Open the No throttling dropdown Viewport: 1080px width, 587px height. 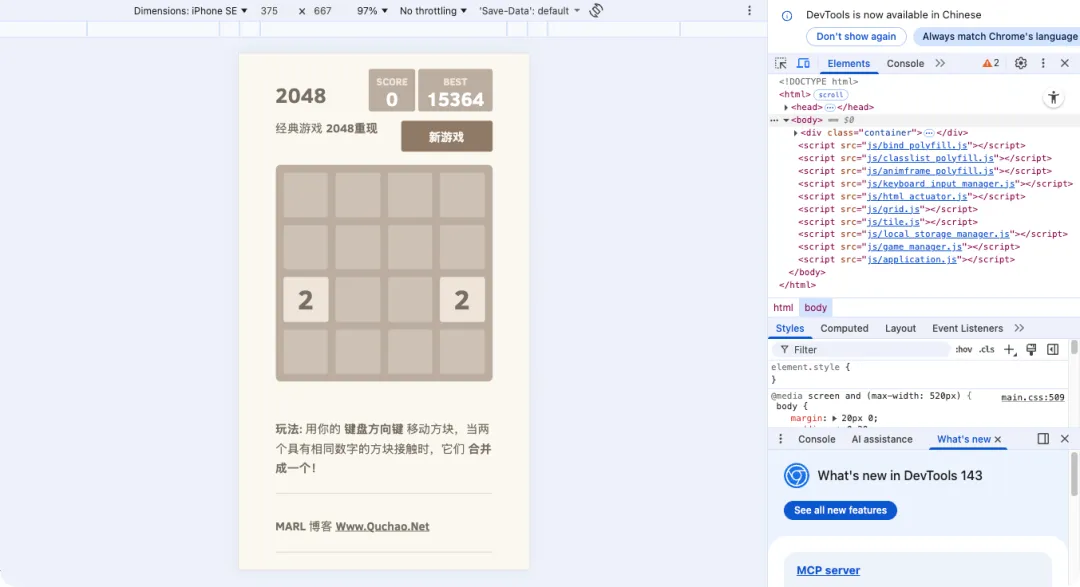pos(433,11)
